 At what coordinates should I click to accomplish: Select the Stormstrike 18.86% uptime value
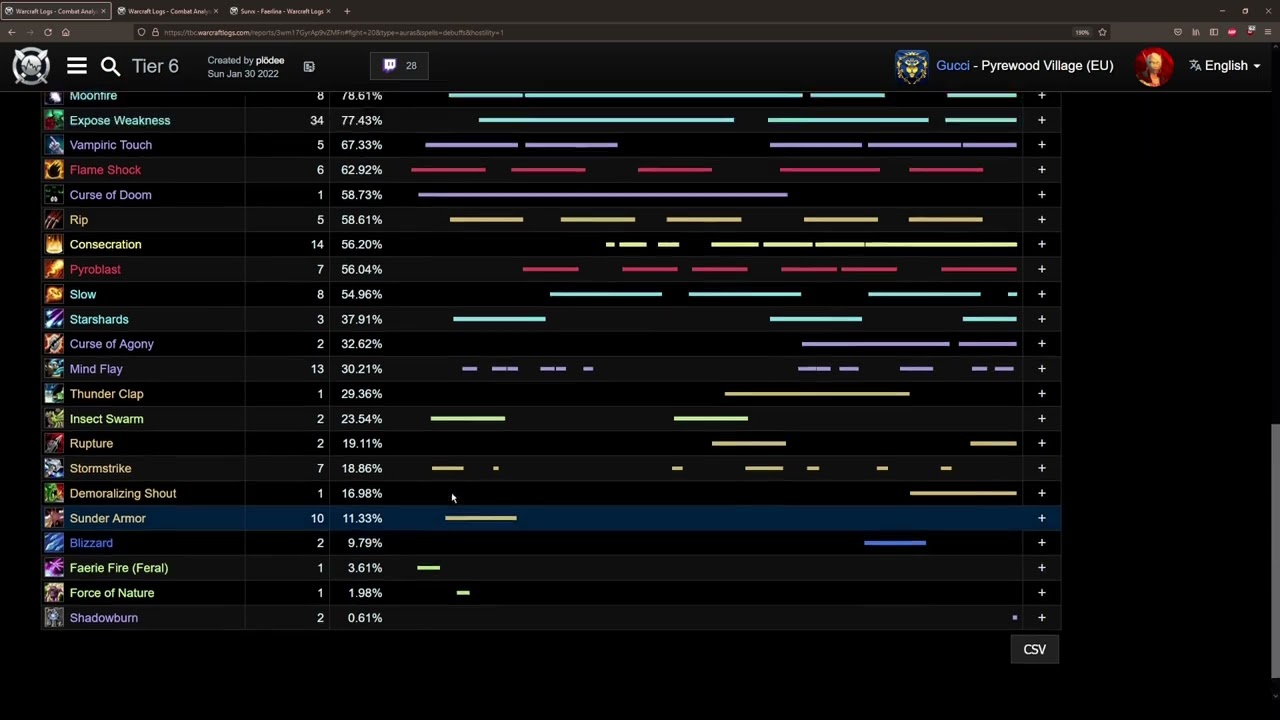361,468
